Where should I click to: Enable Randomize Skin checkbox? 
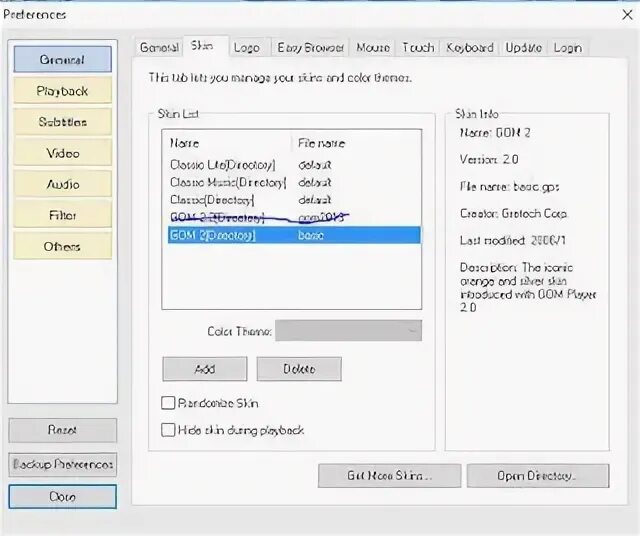168,403
